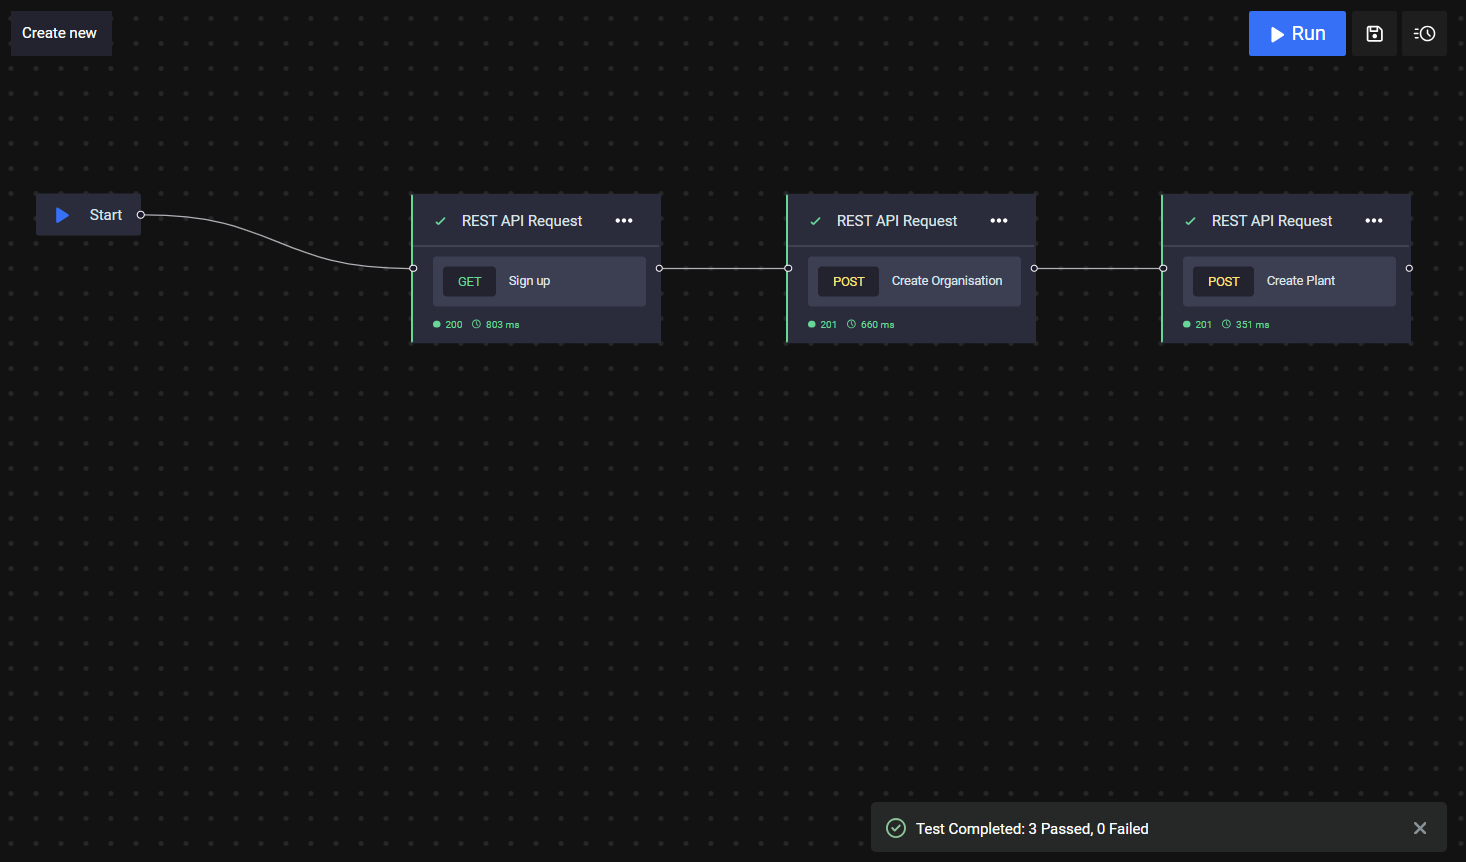The height and width of the screenshot is (862, 1466).
Task: Click the Create Organisation request name
Action: pos(947,281)
